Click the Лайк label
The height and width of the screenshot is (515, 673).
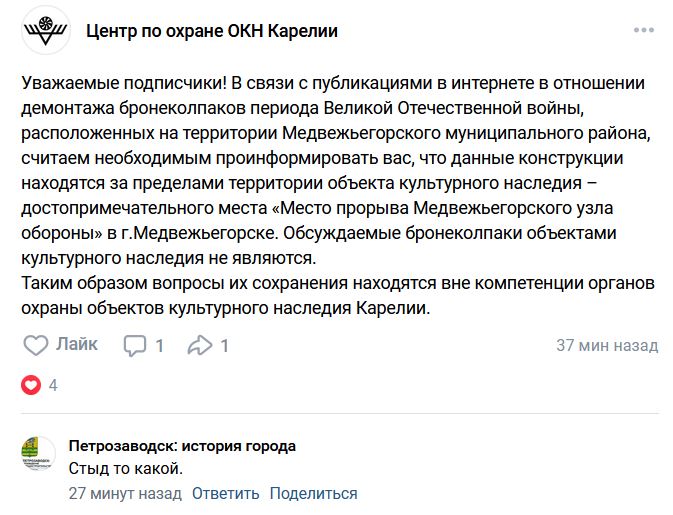pos(77,344)
